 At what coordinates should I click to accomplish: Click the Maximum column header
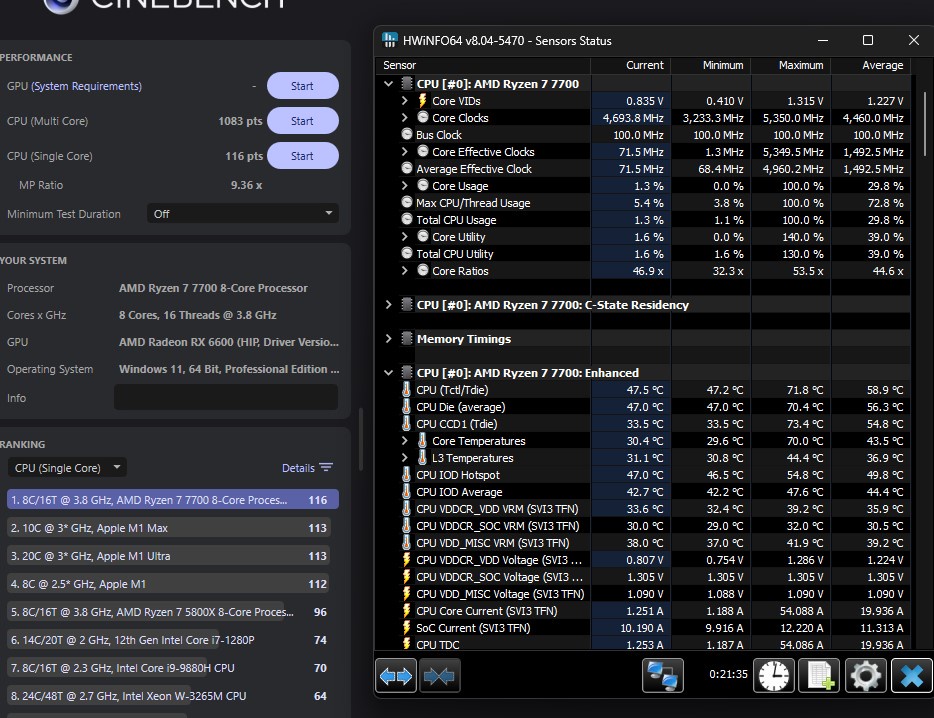pyautogui.click(x=791, y=65)
